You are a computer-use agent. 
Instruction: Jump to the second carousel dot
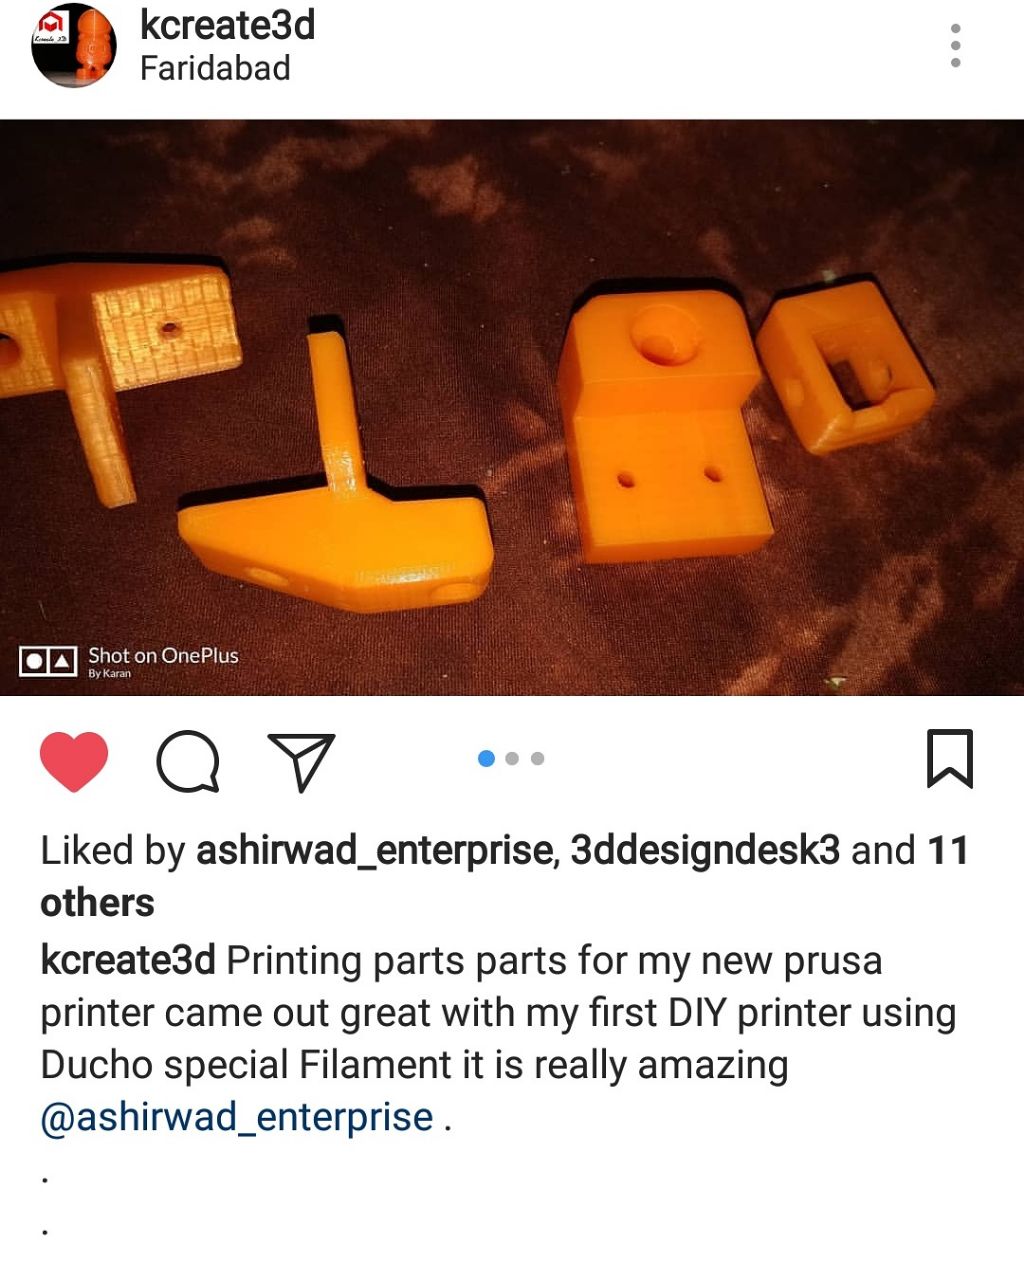pos(512,759)
